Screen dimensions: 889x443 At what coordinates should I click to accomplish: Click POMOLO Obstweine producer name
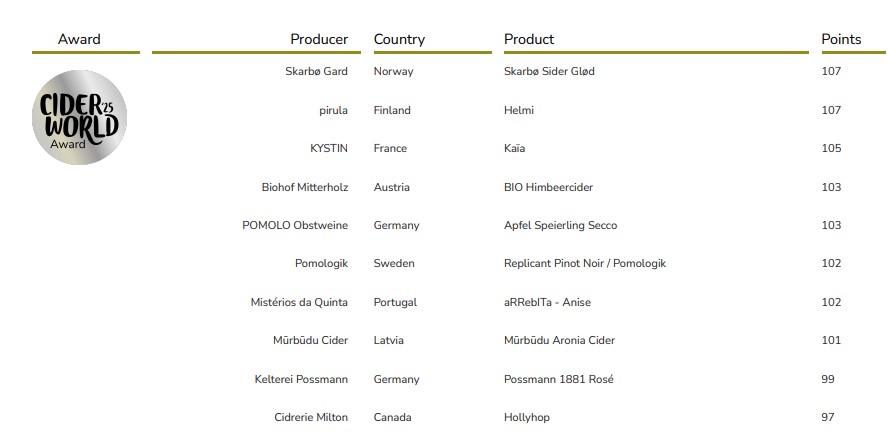pyautogui.click(x=295, y=225)
